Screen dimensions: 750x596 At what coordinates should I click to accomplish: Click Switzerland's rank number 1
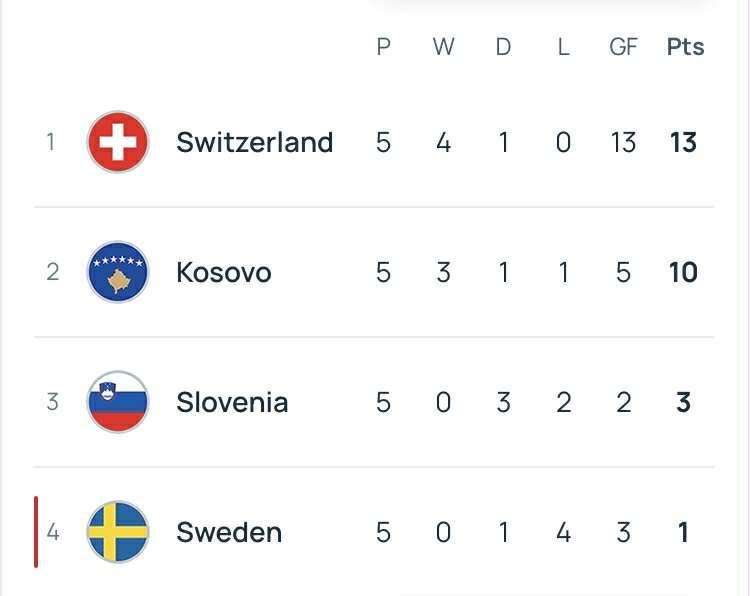pyautogui.click(x=50, y=142)
